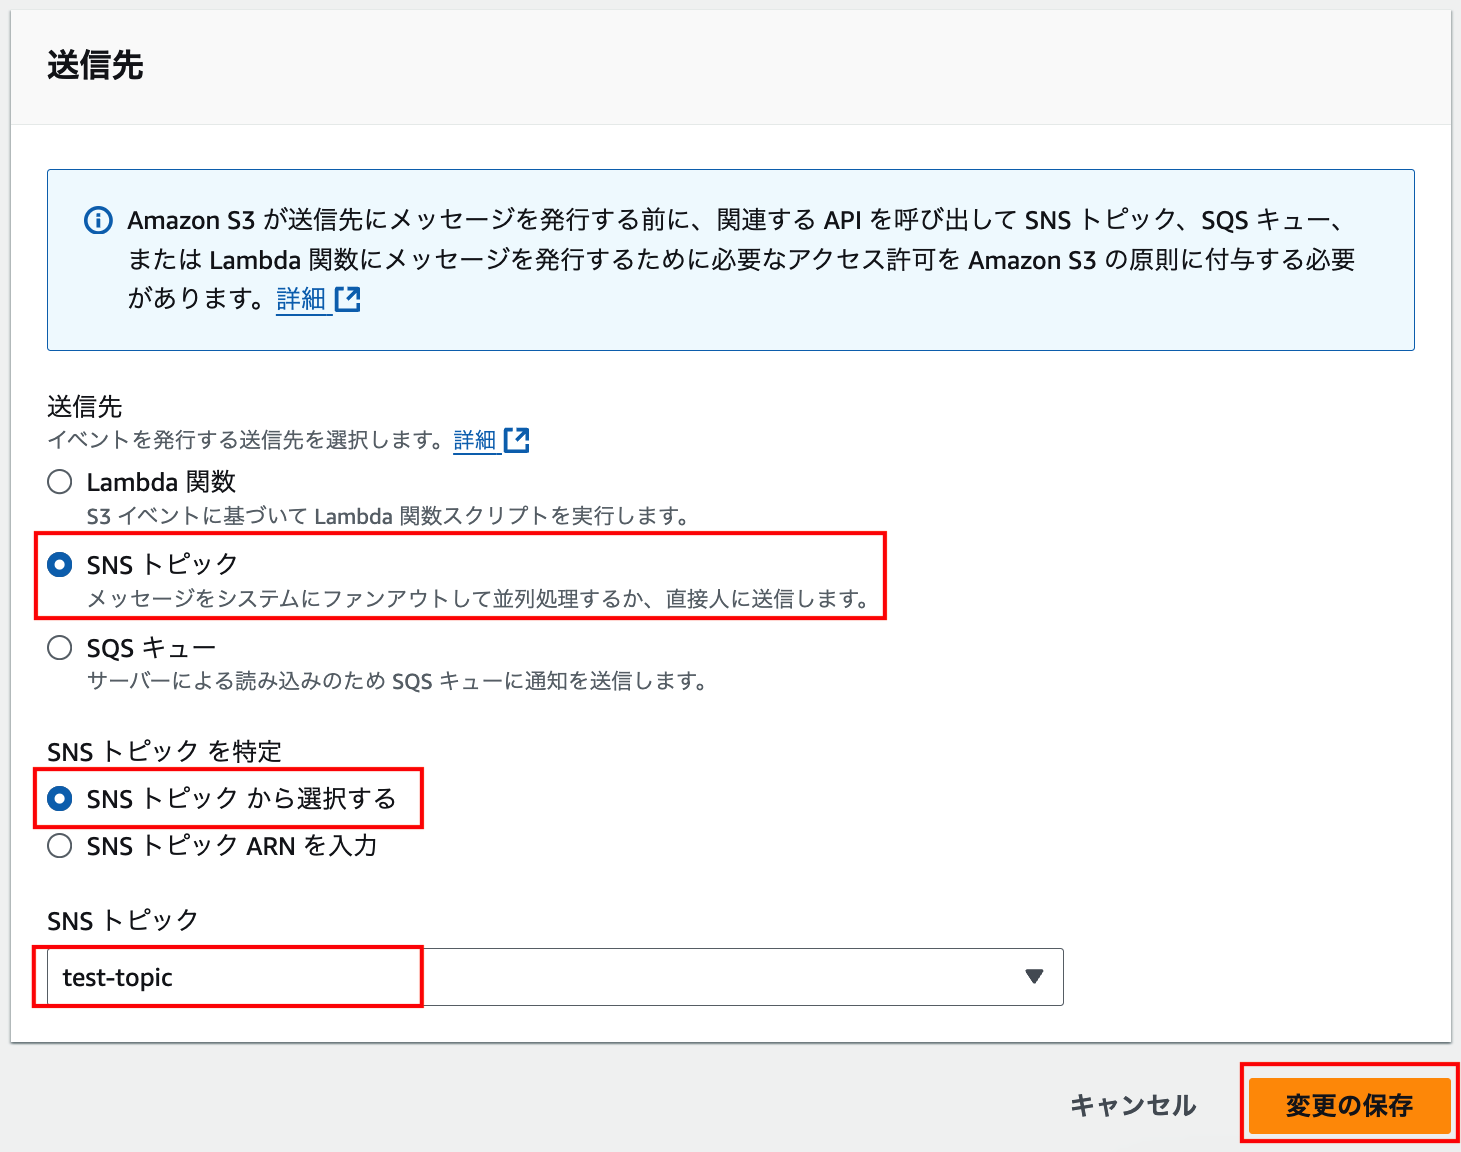
Task: Click the SNS トピック description about ファンアウト
Action: (479, 598)
